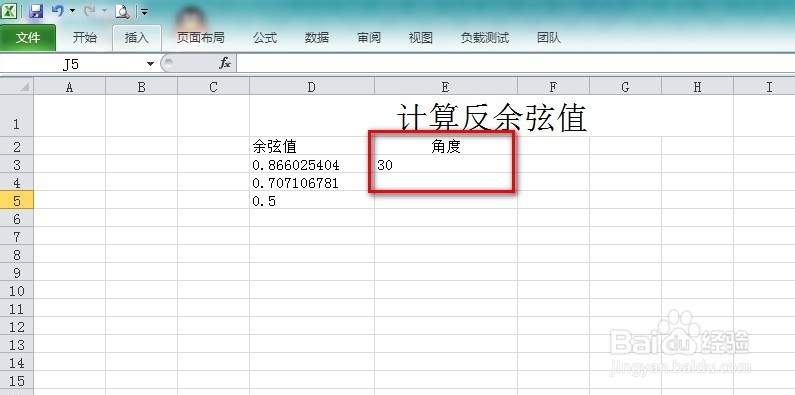Select column D header
795x395 pixels.
tap(312, 87)
